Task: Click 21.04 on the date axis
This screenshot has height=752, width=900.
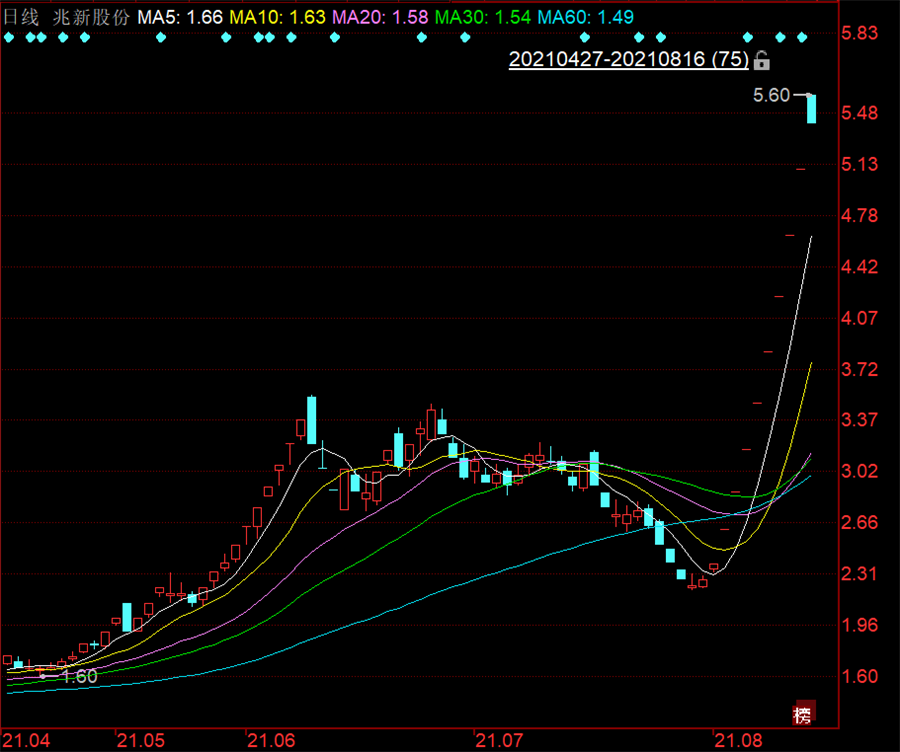Action: tap(26, 741)
